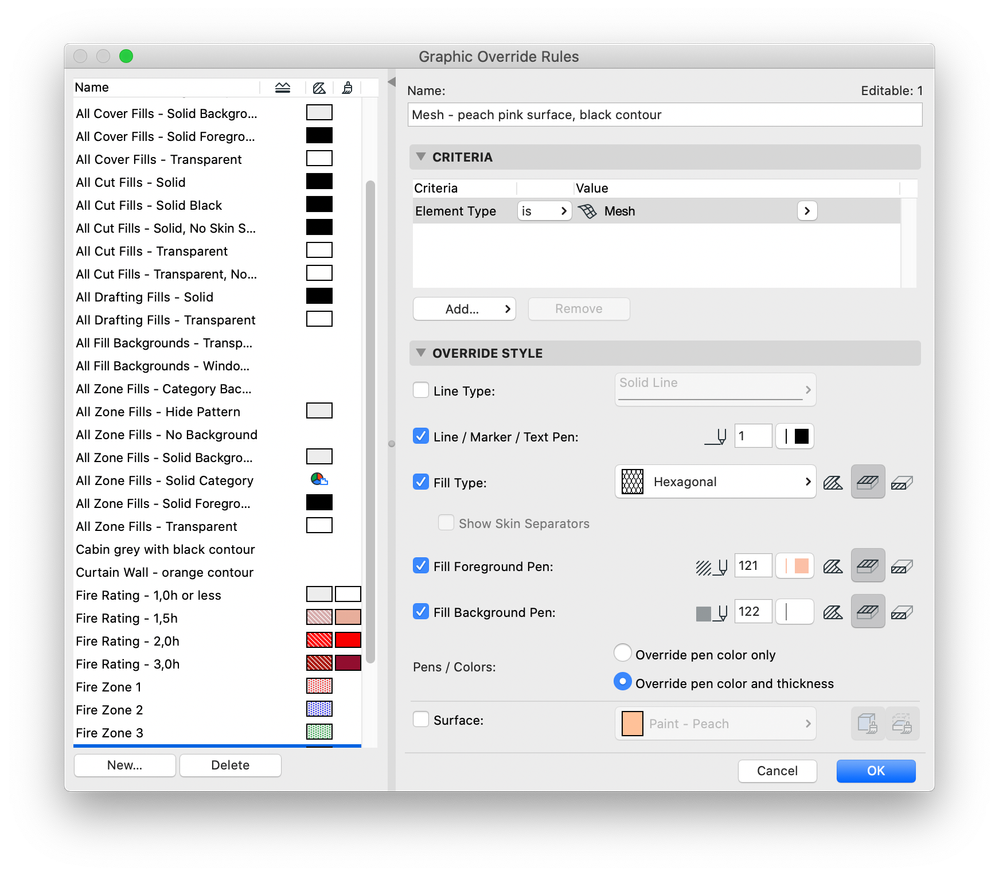Viewport: 999px width, 876px height.
Task: Select cover fill option in Fill Type row
Action: click(x=868, y=482)
